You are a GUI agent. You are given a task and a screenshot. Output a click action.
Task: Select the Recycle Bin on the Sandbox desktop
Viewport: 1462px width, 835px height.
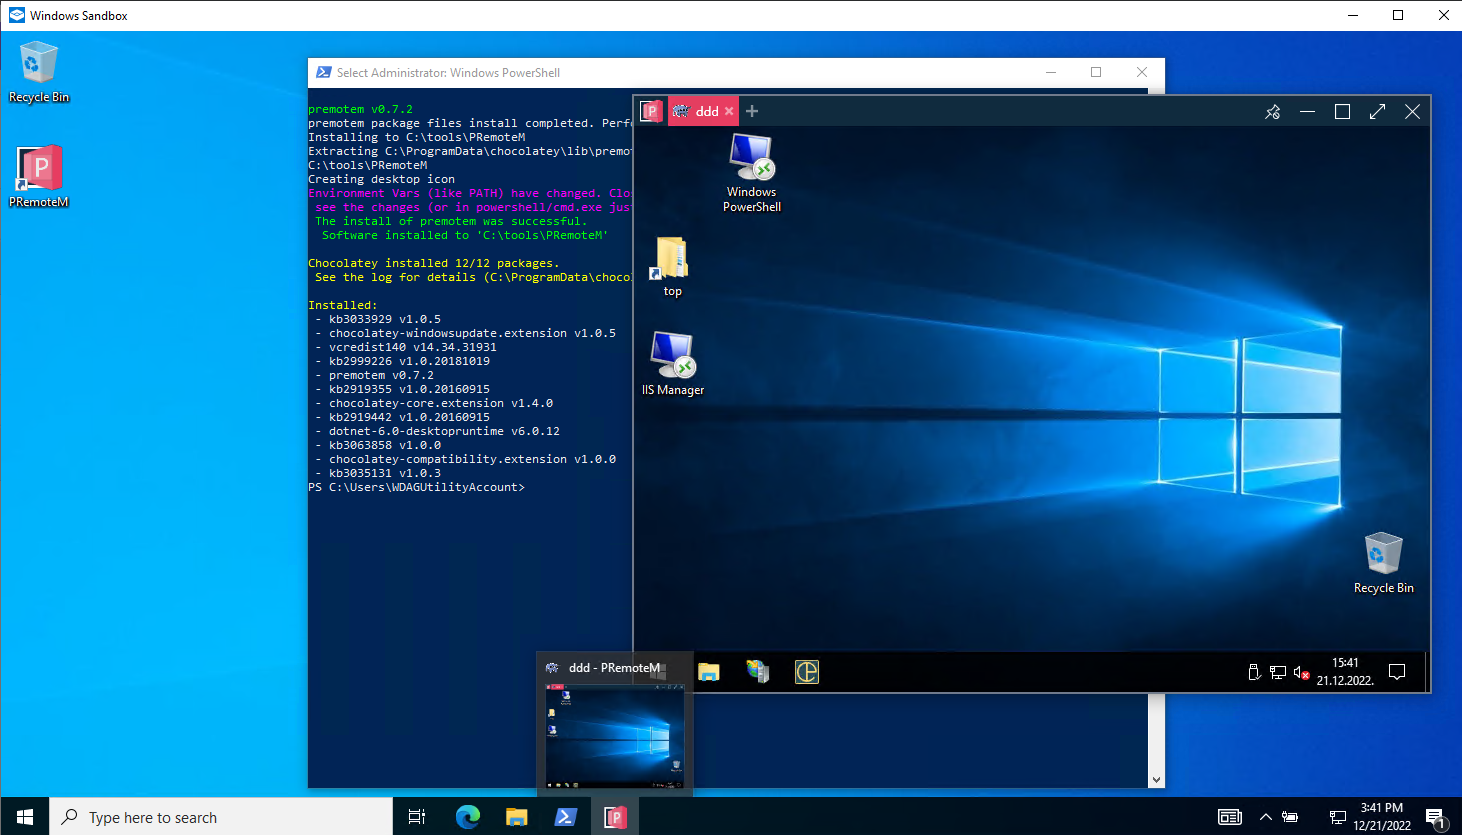(x=39, y=72)
